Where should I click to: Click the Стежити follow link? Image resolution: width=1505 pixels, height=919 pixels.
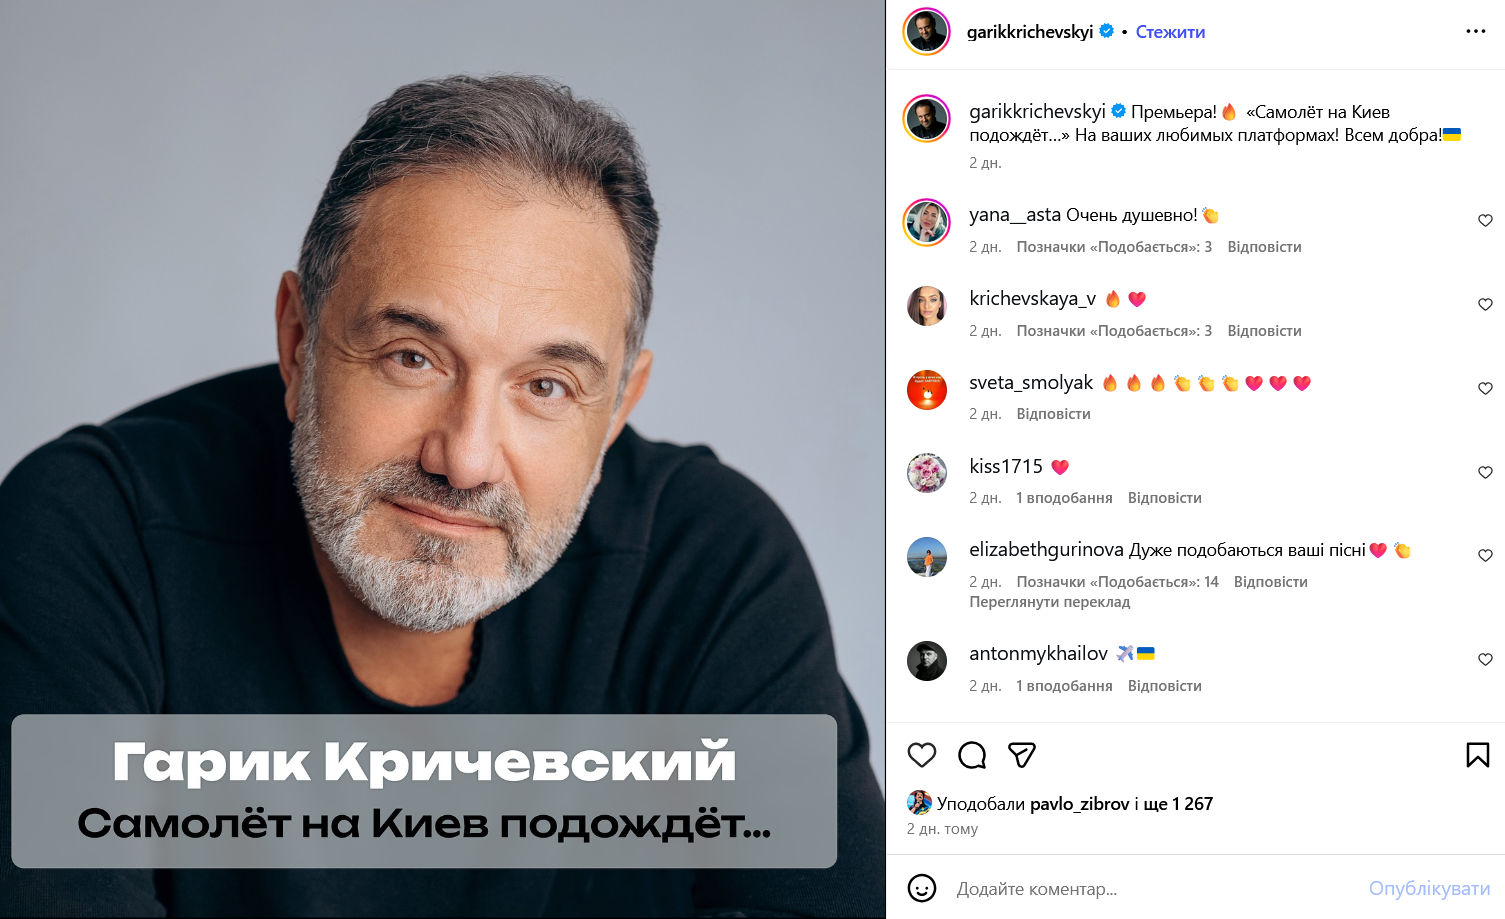coord(1170,32)
